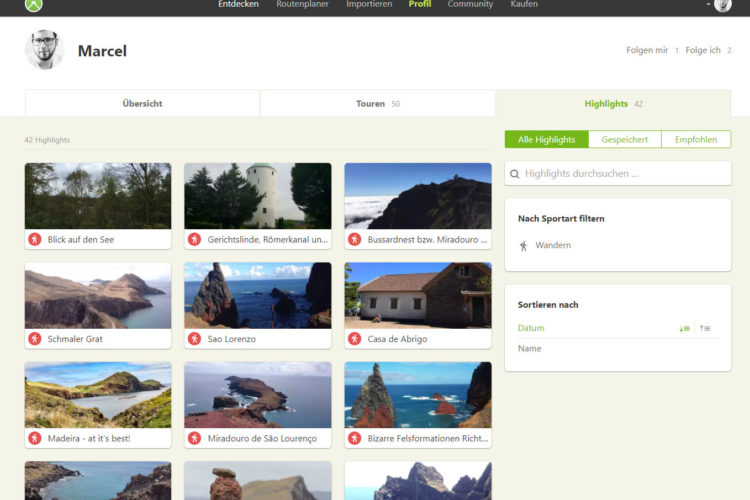Sort highlights by Name
Image resolution: width=750 pixels, height=500 pixels.
[529, 348]
